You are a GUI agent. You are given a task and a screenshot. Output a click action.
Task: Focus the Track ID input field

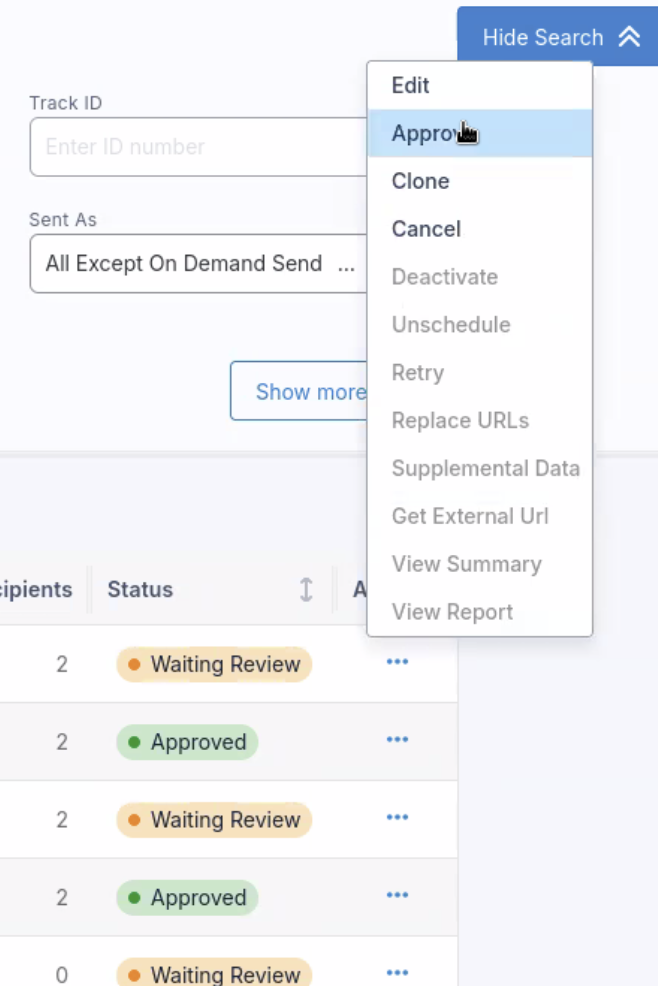coord(200,147)
